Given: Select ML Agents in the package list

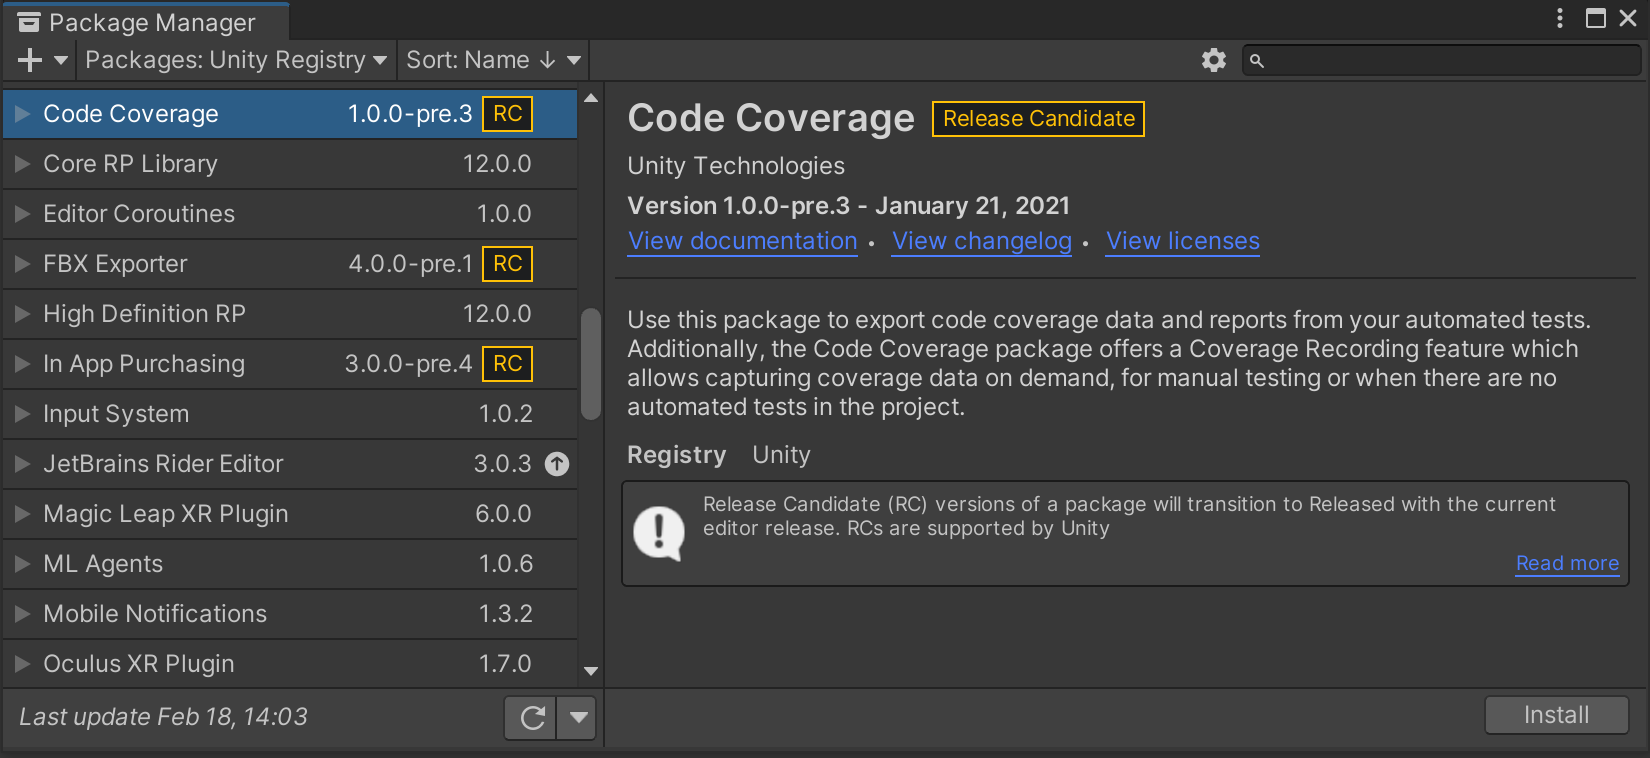Looking at the screenshot, I should [x=103, y=564].
